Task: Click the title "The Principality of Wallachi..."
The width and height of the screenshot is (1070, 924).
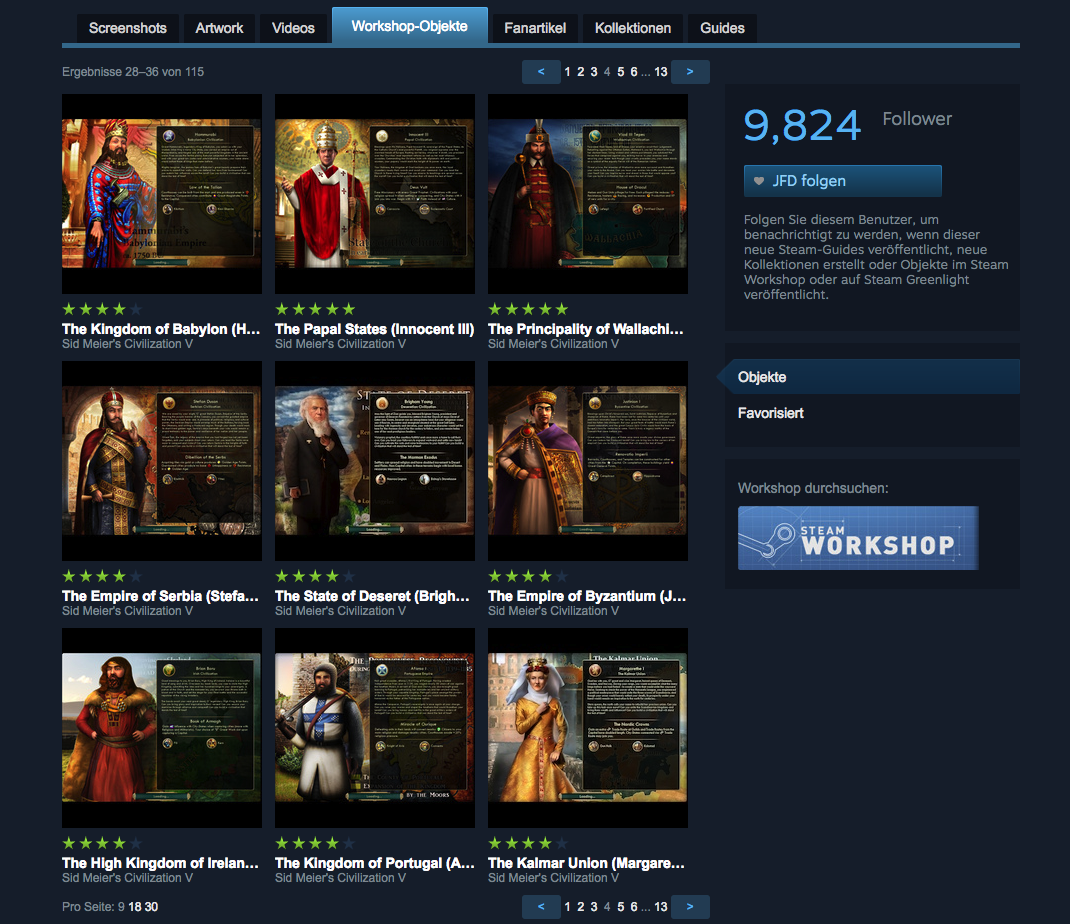Action: click(585, 329)
